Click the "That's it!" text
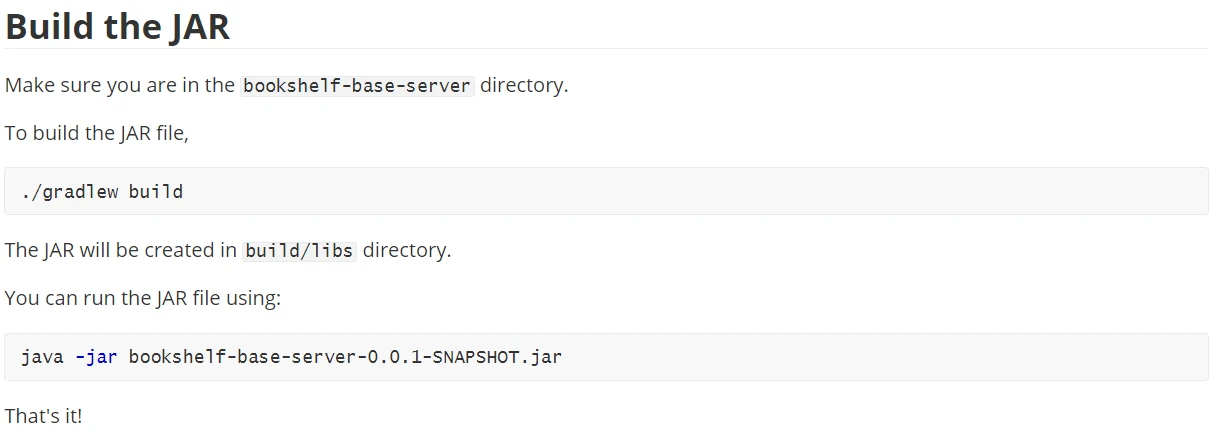The image size is (1214, 444). coord(43,415)
